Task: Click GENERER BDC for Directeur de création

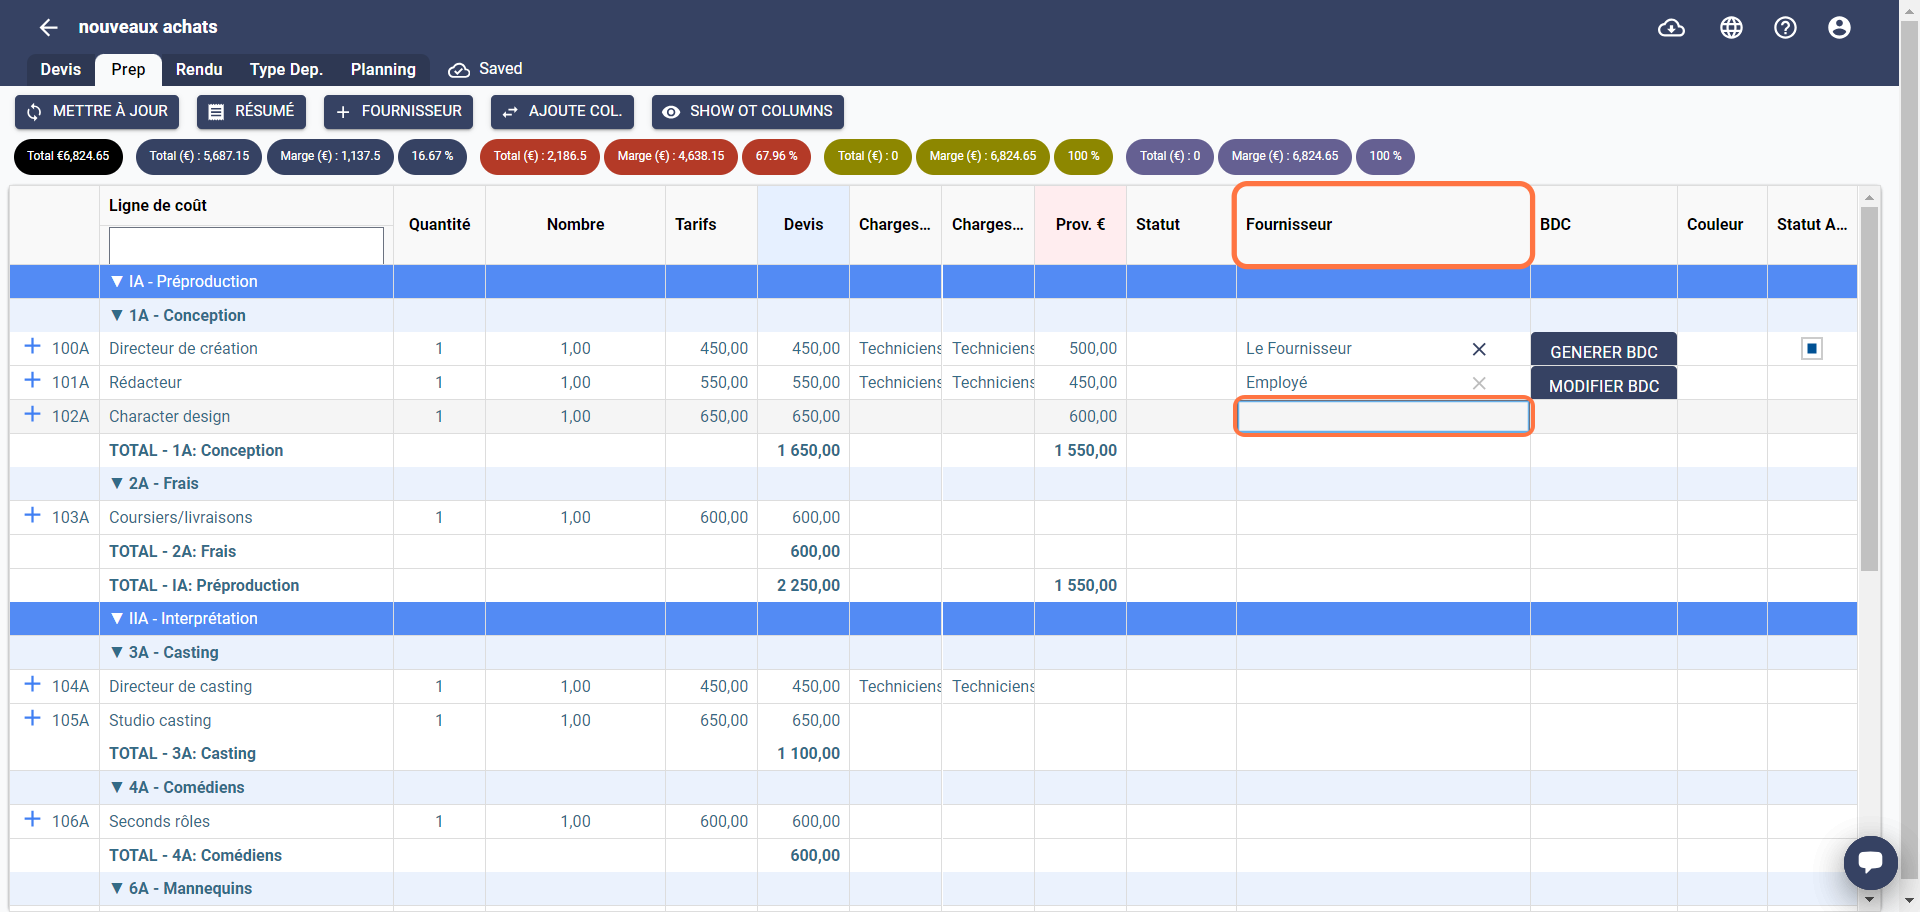Action: [x=1604, y=351]
